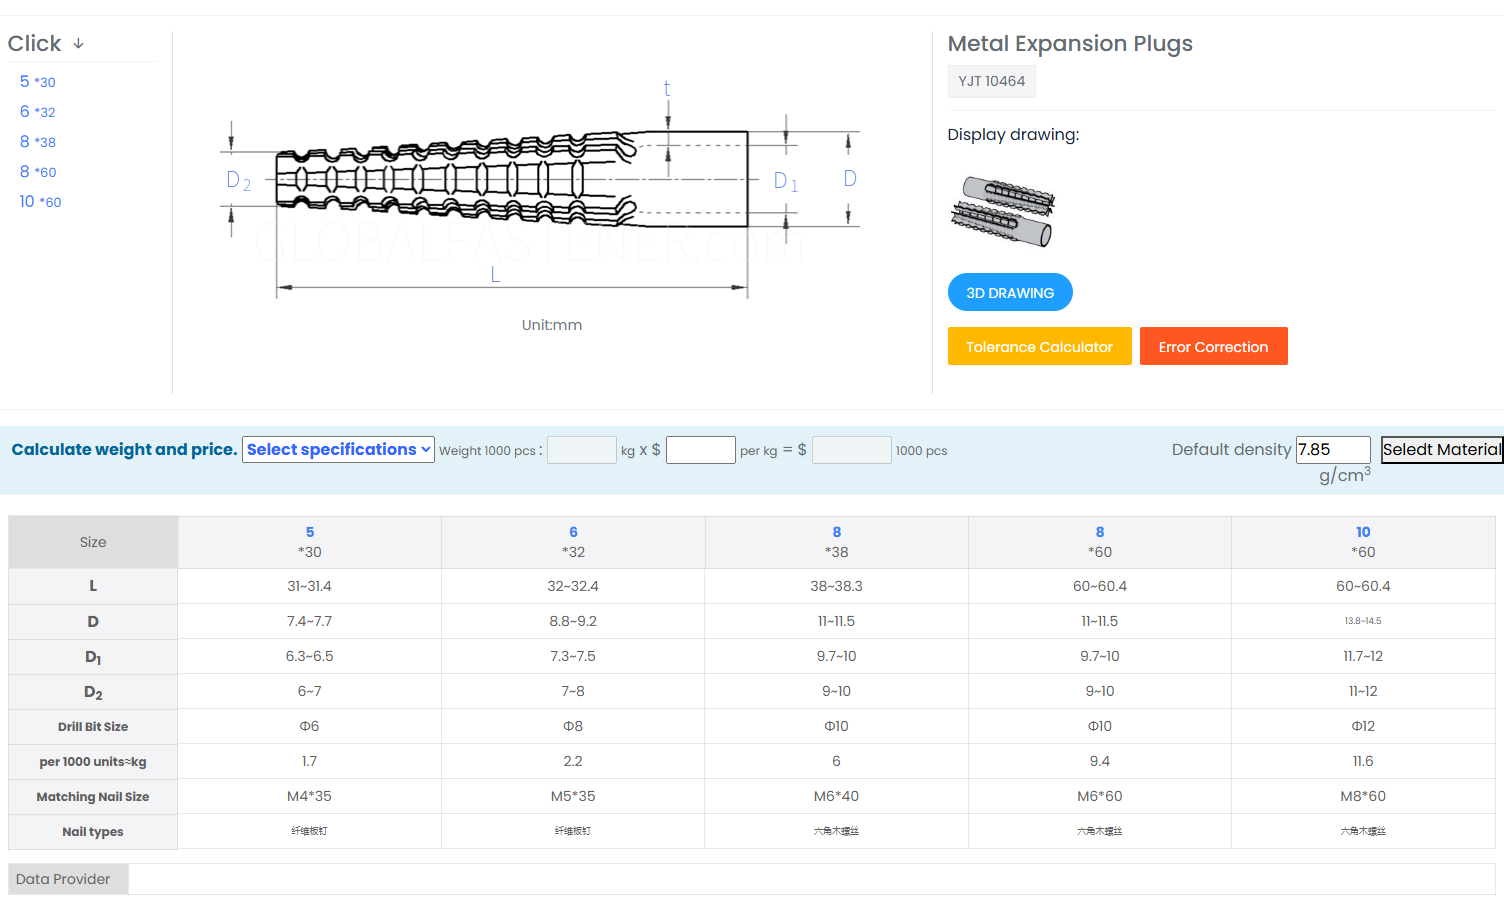Click the YJT 10464 standard tag
The height and width of the screenshot is (906, 1504).
pos(991,81)
